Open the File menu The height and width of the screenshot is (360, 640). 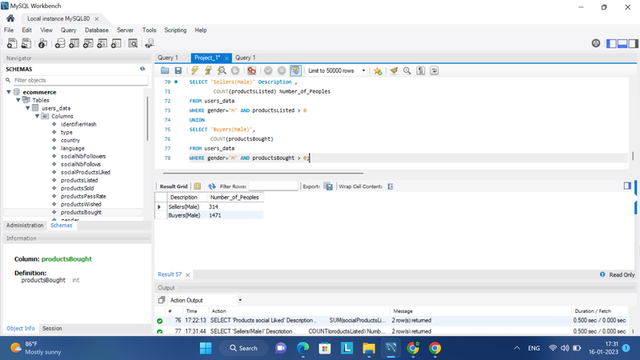(9, 30)
